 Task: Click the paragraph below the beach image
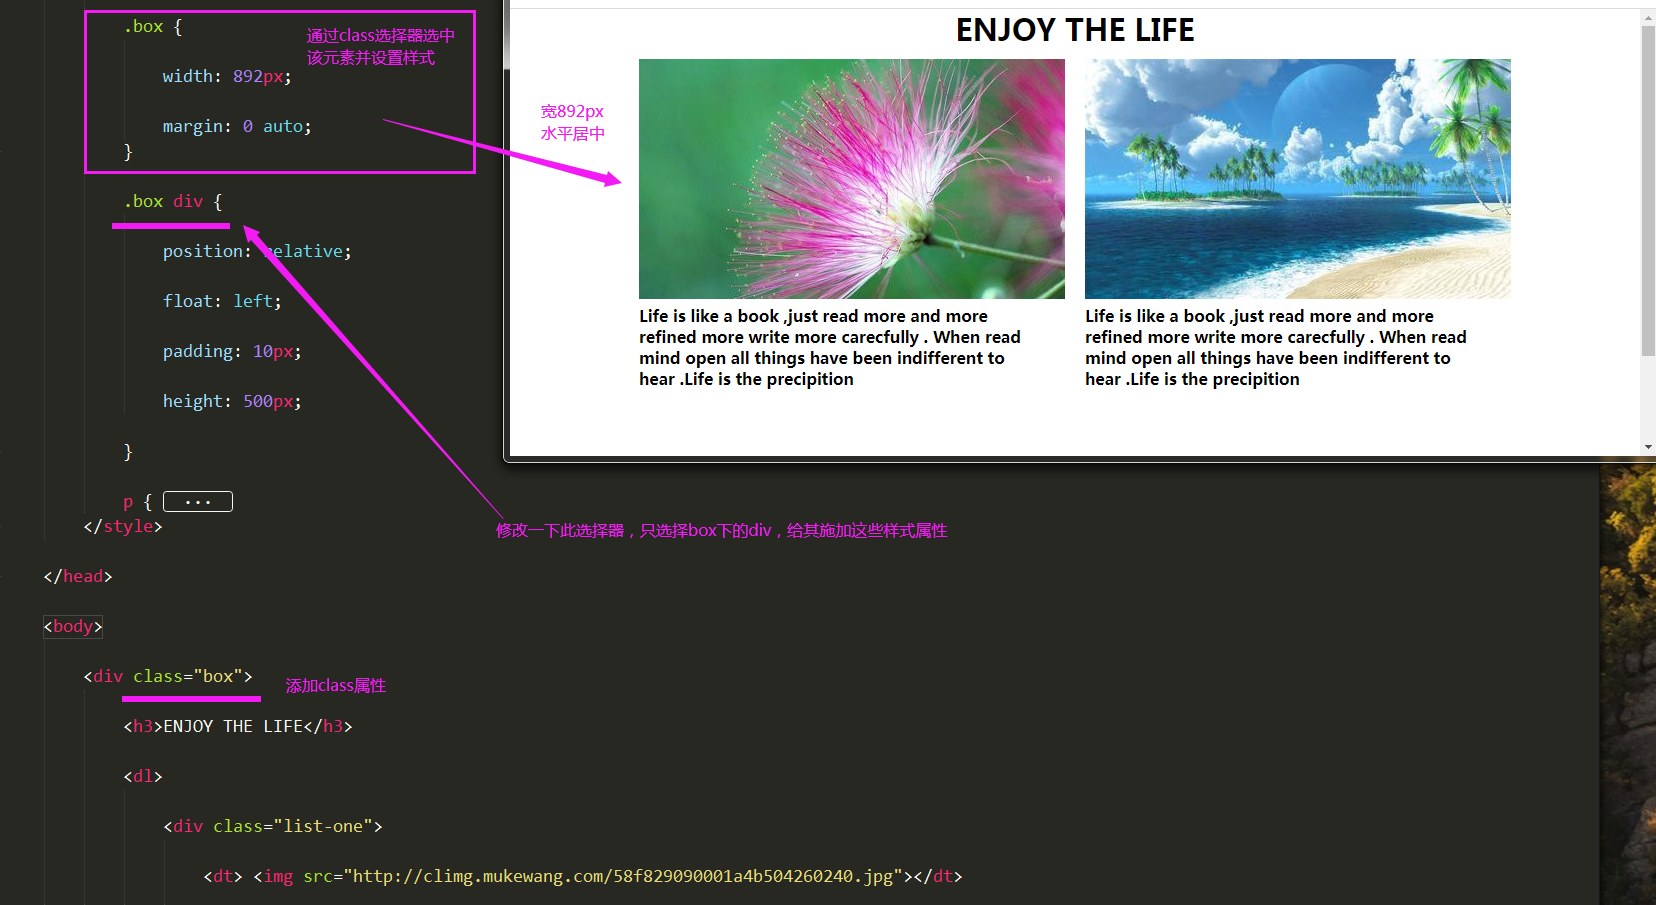1276,348
